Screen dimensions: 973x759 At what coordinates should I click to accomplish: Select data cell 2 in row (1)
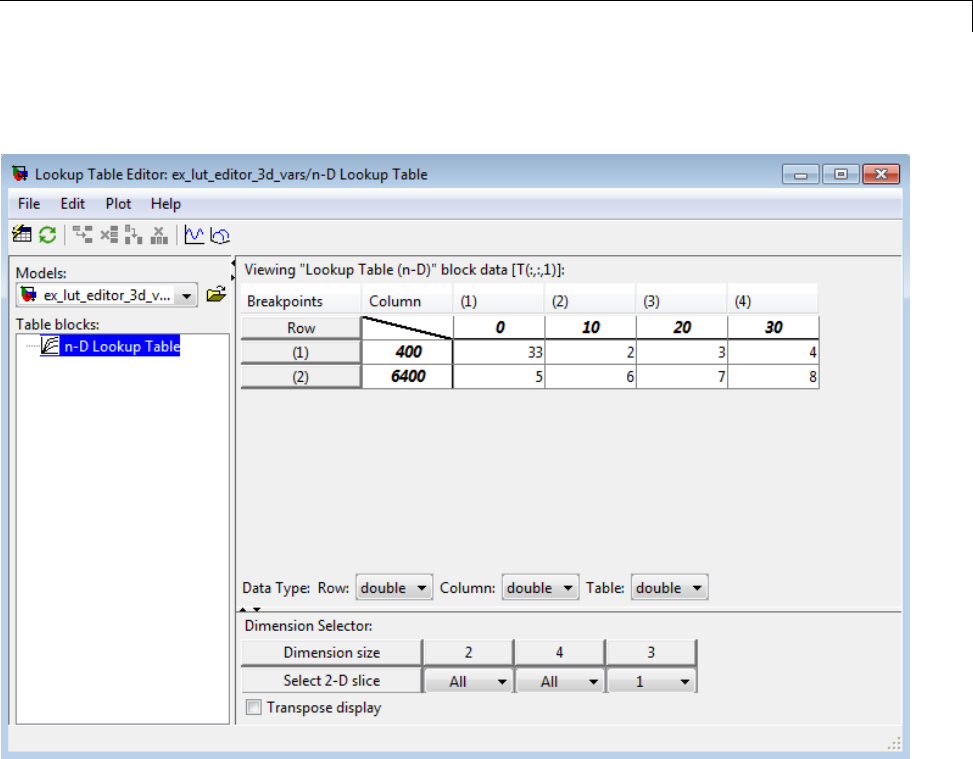(591, 353)
